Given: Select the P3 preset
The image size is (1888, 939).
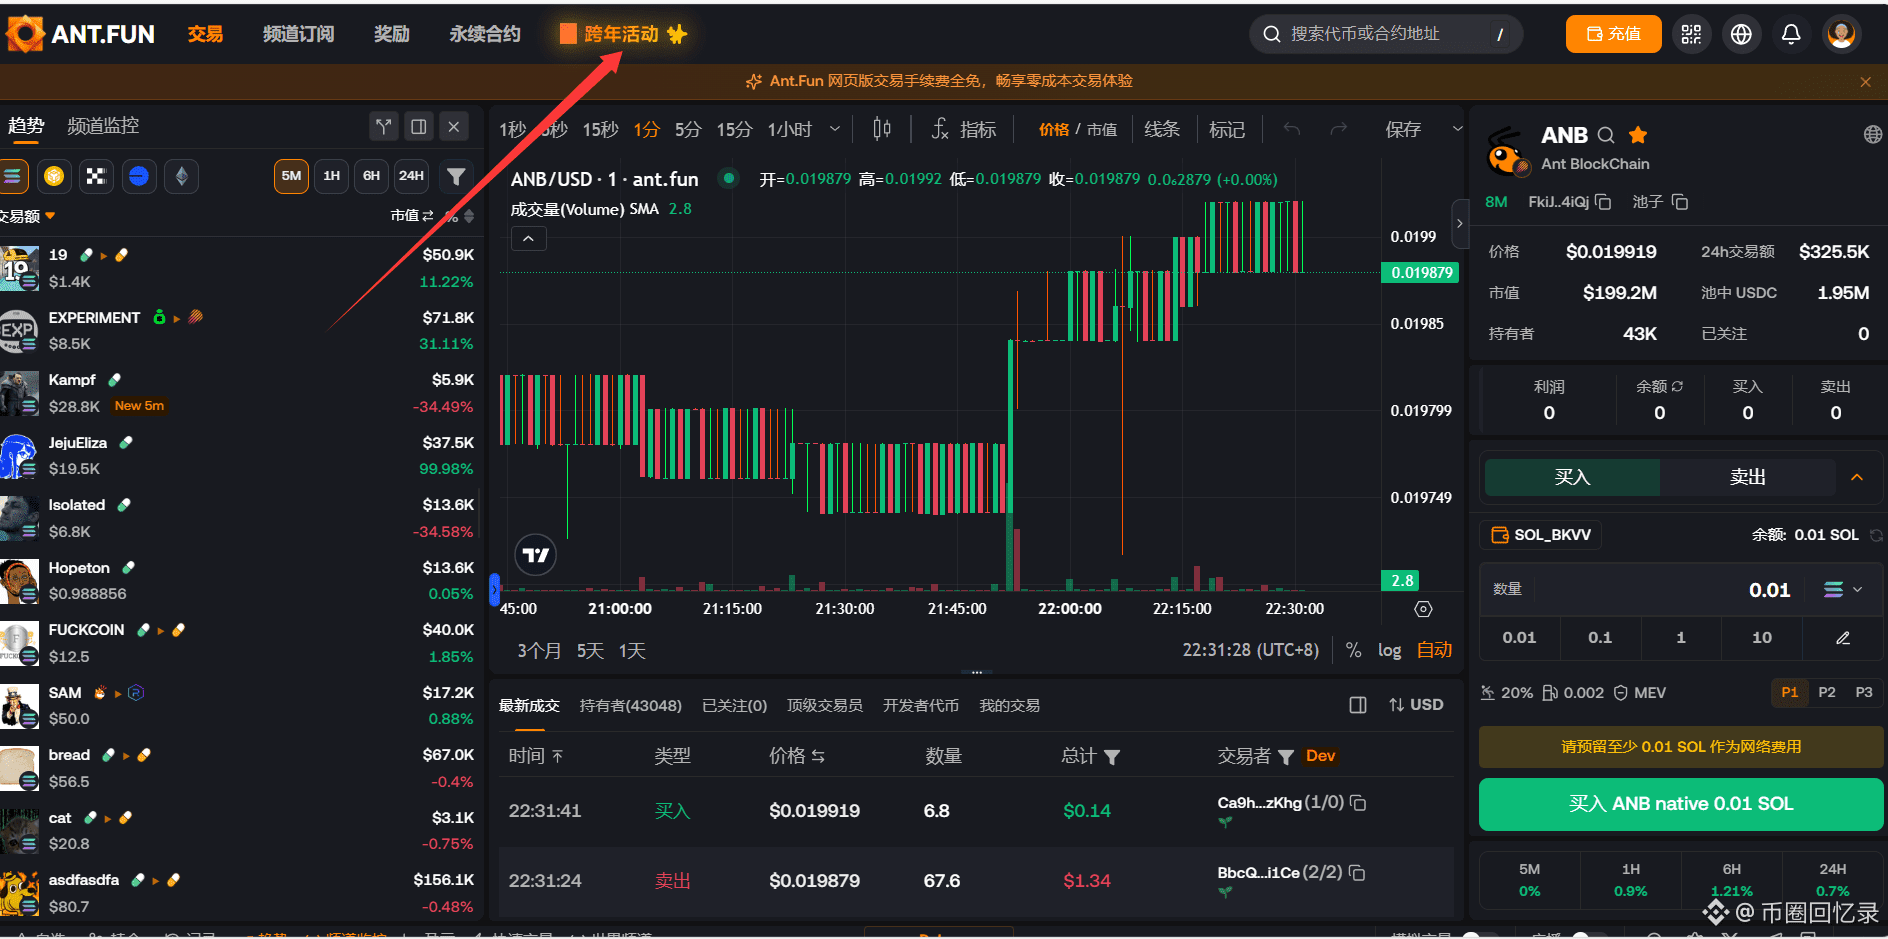Looking at the screenshot, I should click(1864, 692).
